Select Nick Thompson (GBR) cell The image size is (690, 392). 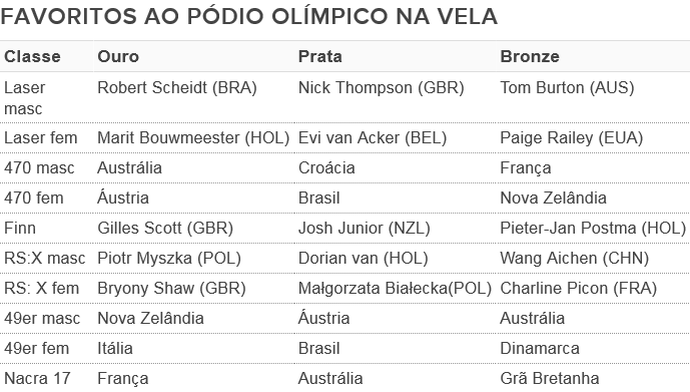click(381, 88)
